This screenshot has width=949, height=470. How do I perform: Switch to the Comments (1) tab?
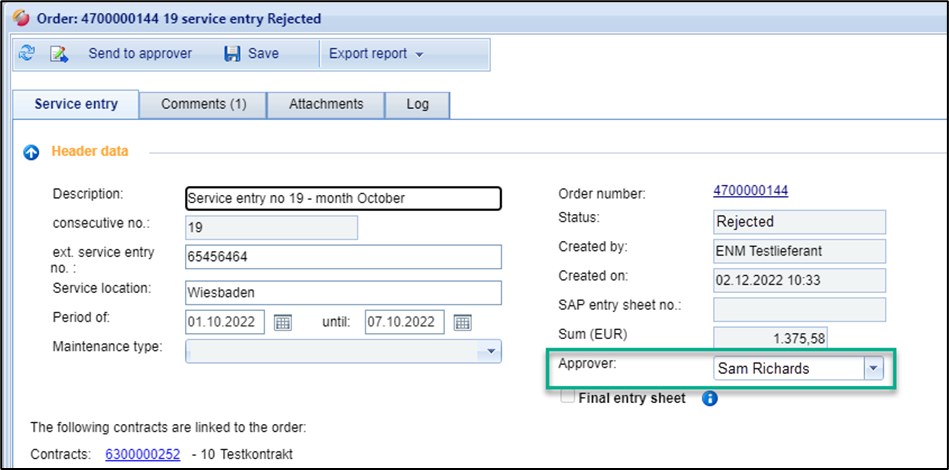point(203,104)
